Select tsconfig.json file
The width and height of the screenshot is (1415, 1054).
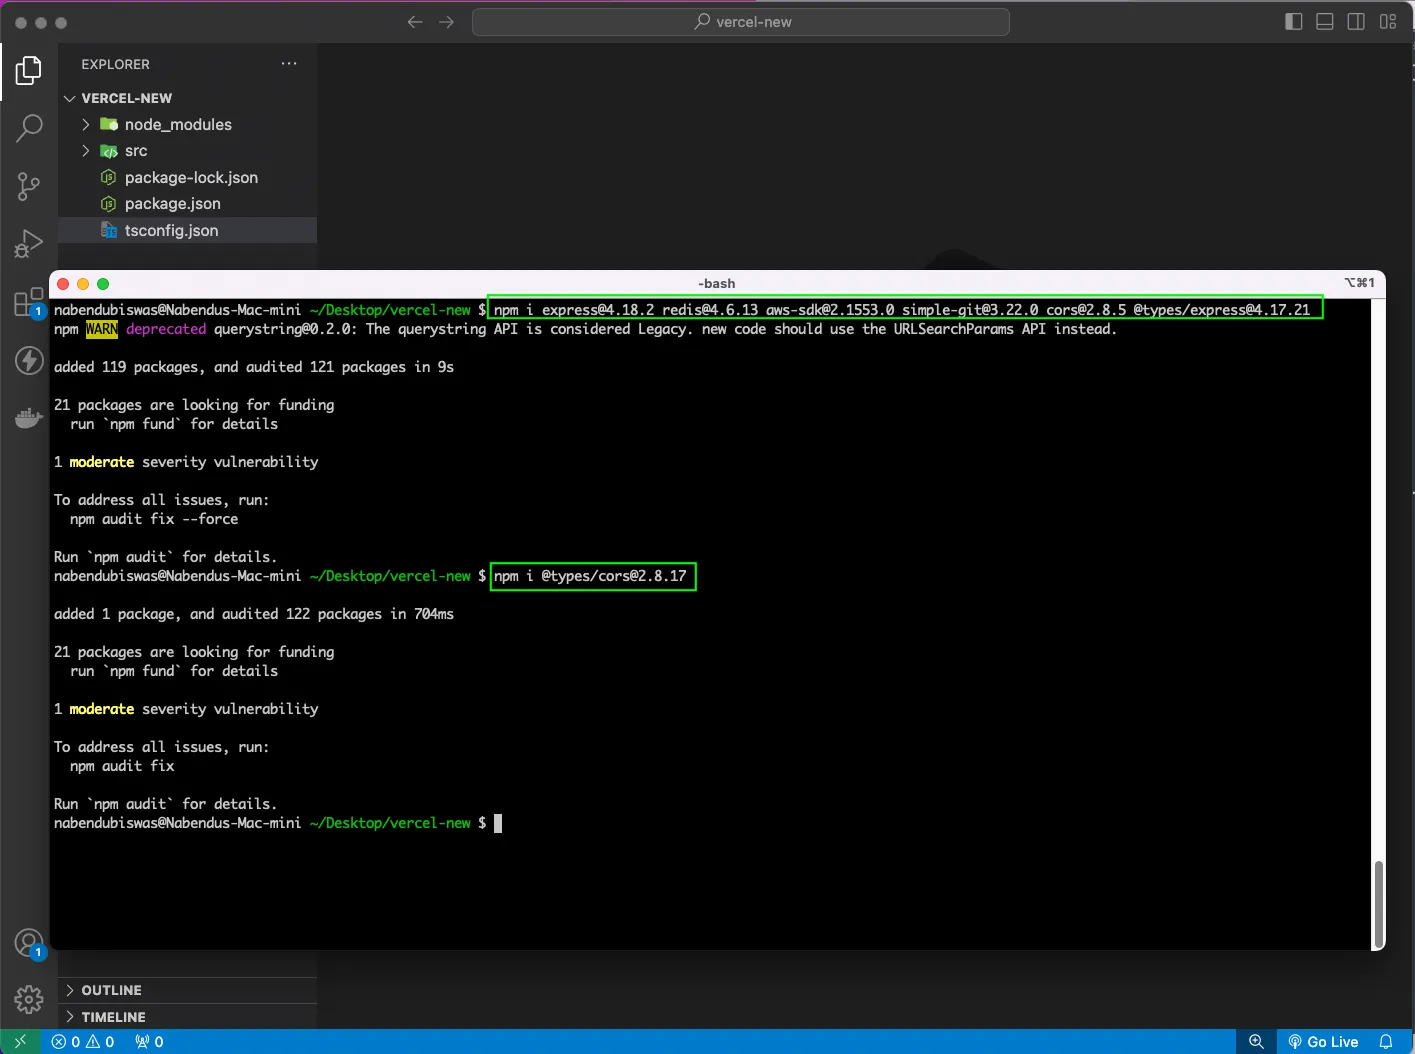tap(188, 231)
